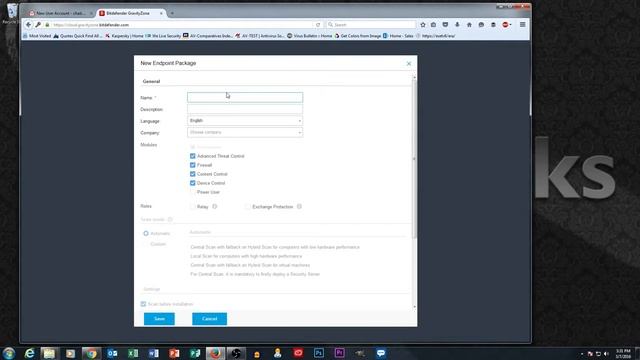Click the dialog vertical scrollbar thumb
Screen dimensions: 640x360
pos(414,159)
